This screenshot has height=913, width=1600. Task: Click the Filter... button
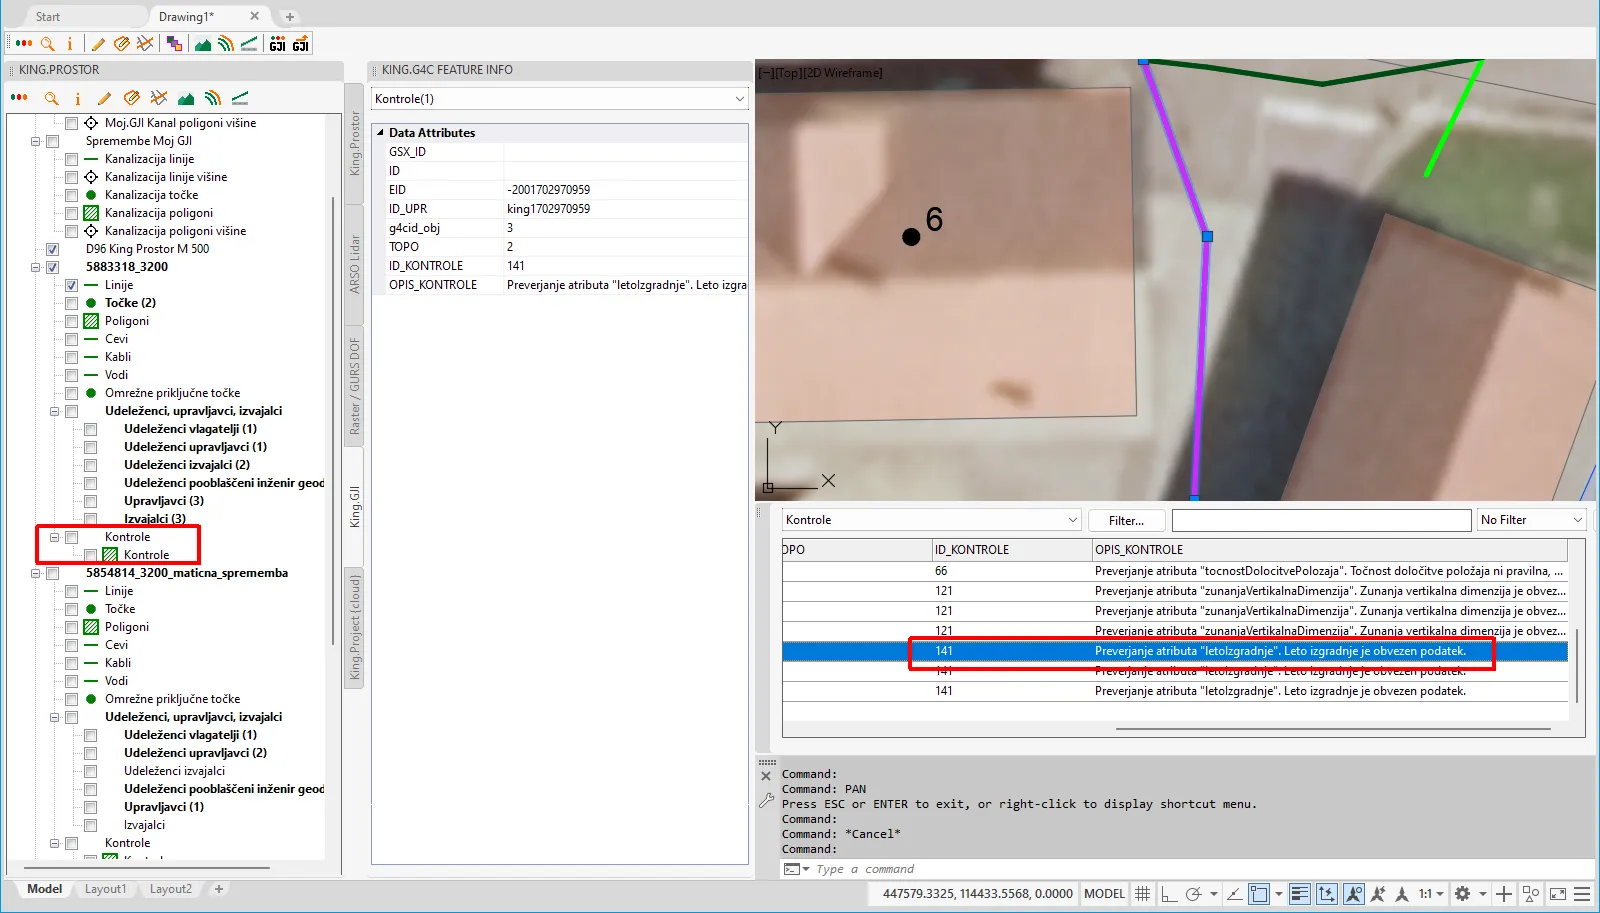(x=1126, y=520)
